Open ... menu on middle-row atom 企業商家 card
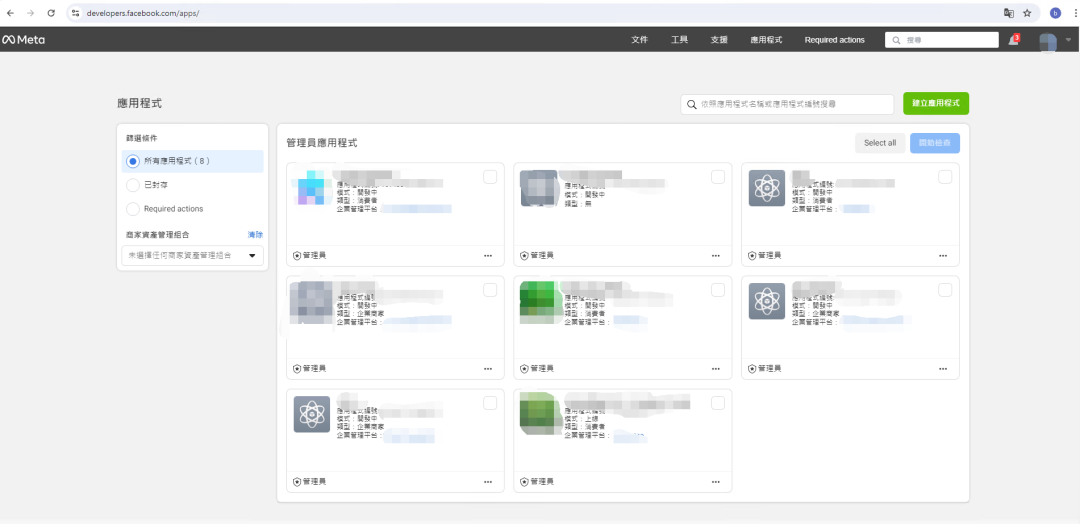 (943, 369)
